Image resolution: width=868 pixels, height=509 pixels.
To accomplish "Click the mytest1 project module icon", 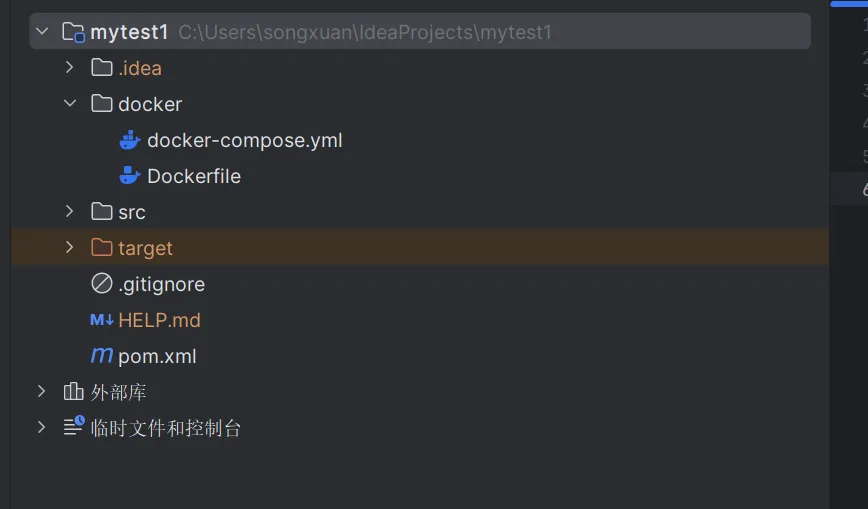I will click(x=74, y=32).
